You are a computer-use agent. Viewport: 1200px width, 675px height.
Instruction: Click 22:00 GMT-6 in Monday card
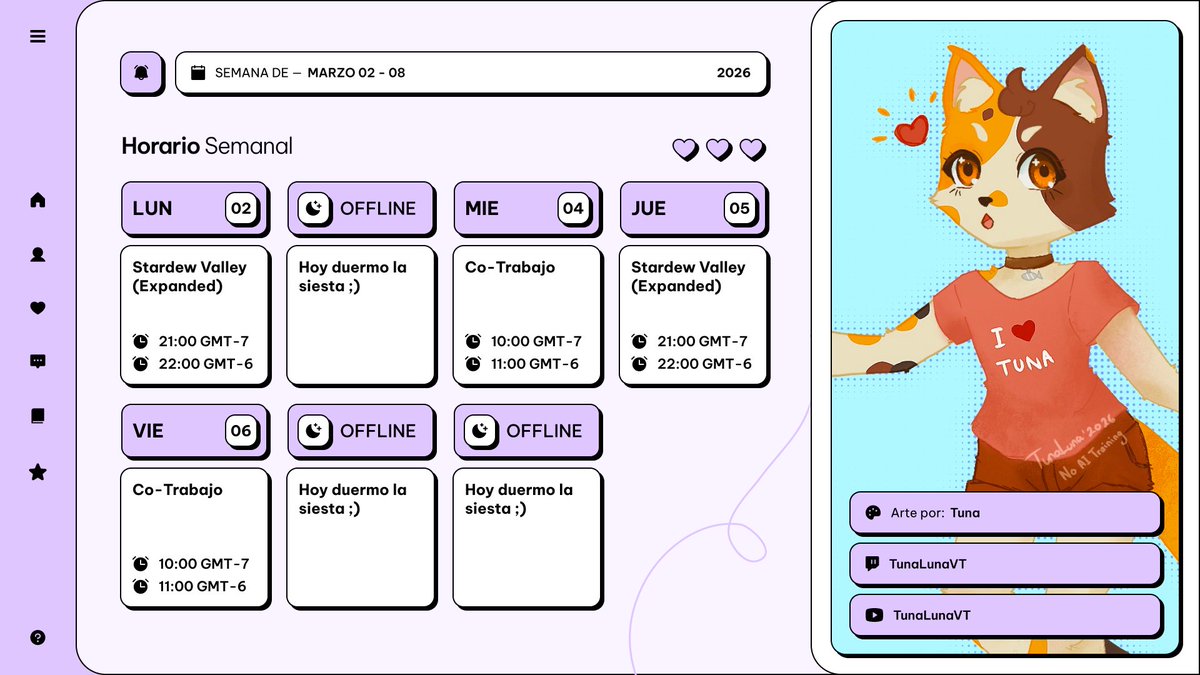tap(205, 364)
